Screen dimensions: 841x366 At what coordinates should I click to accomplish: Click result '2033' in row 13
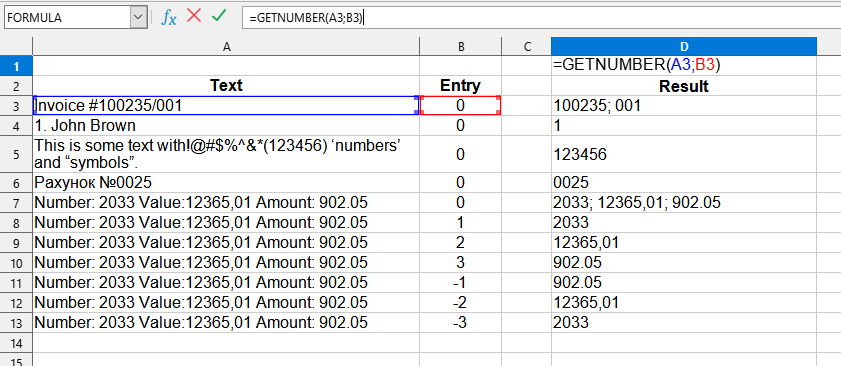click(684, 323)
